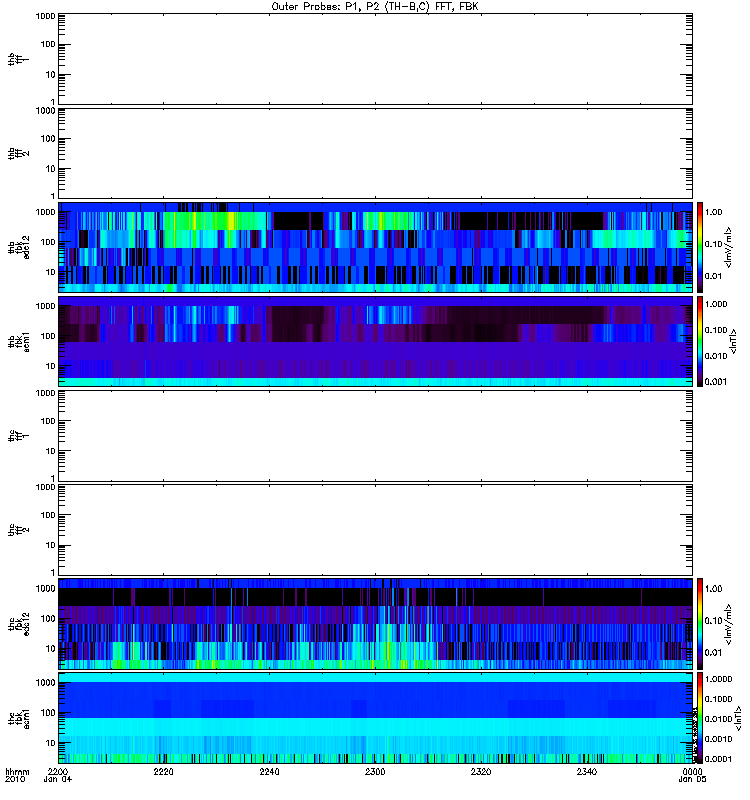Click the '1' y-axis tick of thc fff 1
Viewport: 750px width, 800px height.
pos(53,478)
